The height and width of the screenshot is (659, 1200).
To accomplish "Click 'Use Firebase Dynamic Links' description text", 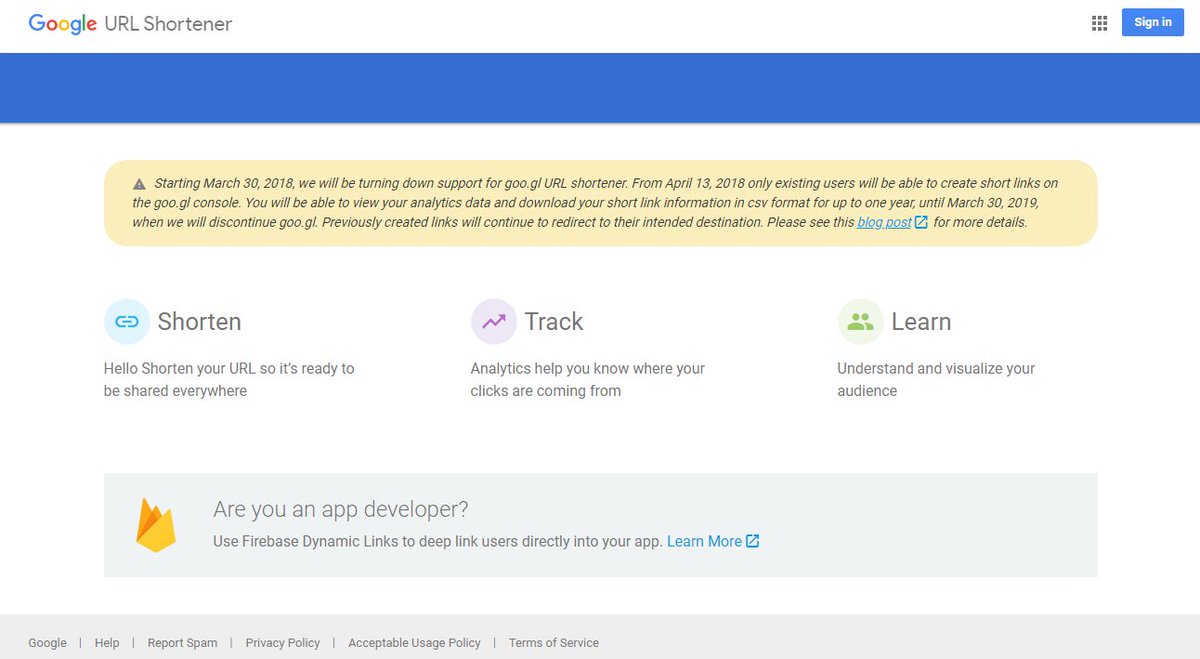I will point(438,541).
